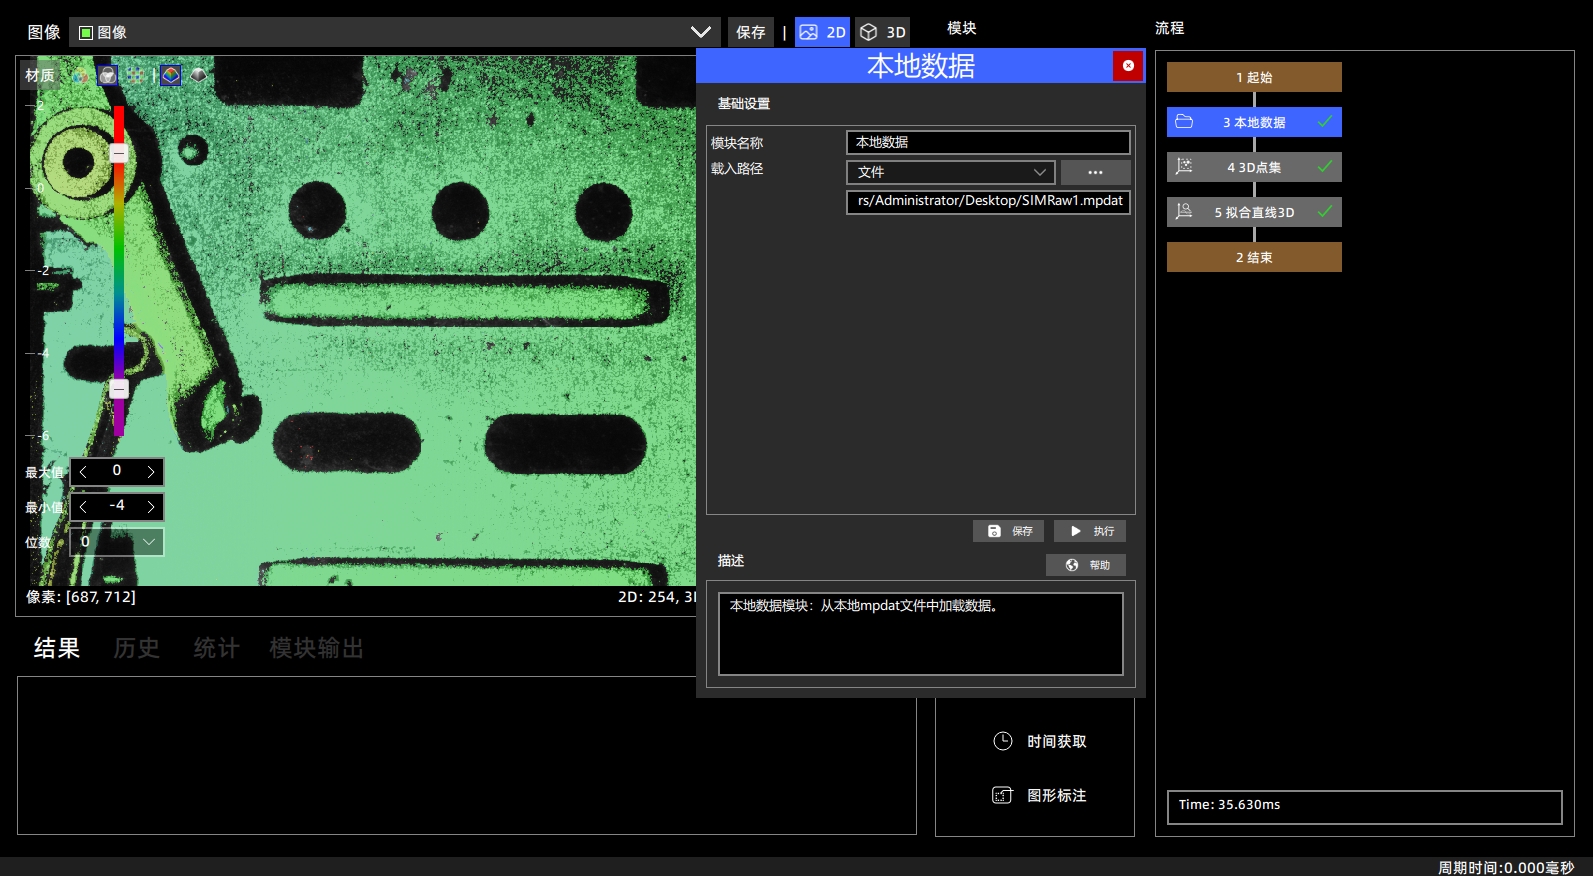The image size is (1593, 876).
Task: Close the 本地数据 dialog
Action: [1128, 66]
